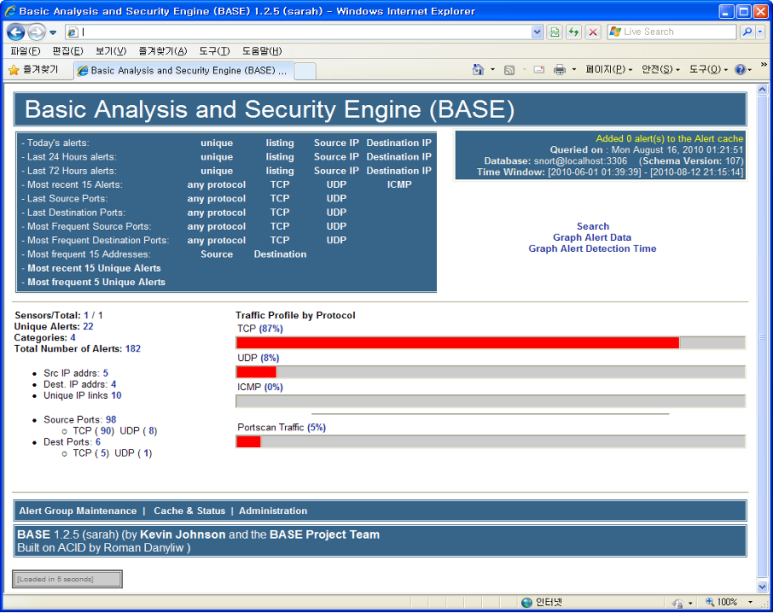This screenshot has width=773, height=613.
Task: Open Most recent 15 Alerts ICMP link
Action: [399, 184]
